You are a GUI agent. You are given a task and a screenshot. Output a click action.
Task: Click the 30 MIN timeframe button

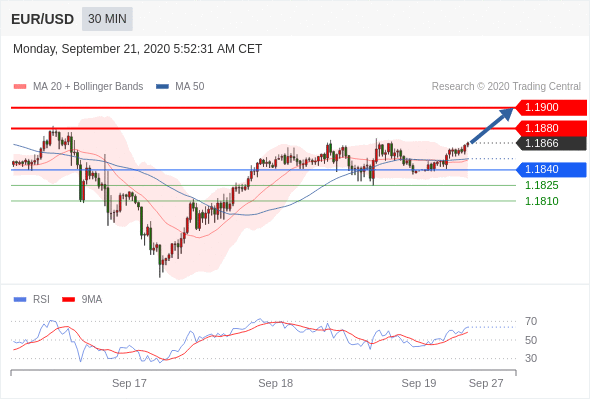[x=107, y=19]
